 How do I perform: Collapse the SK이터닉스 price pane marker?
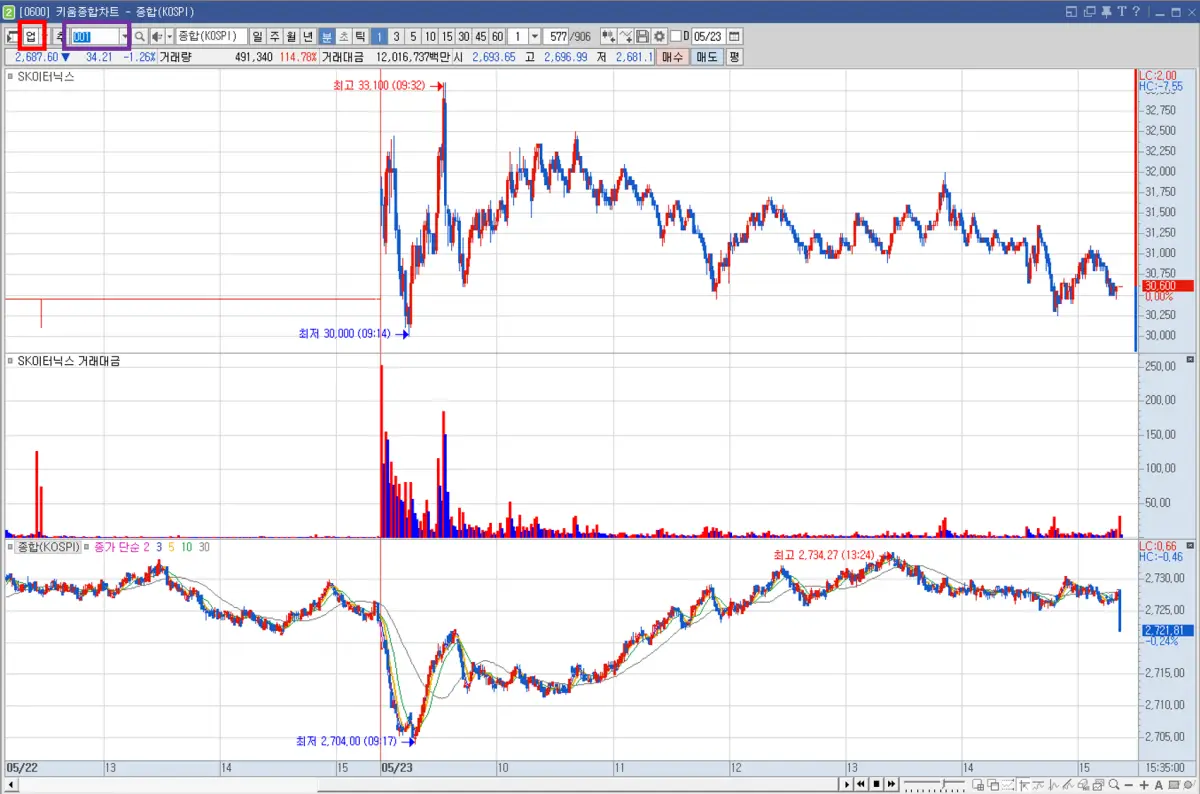coord(10,76)
